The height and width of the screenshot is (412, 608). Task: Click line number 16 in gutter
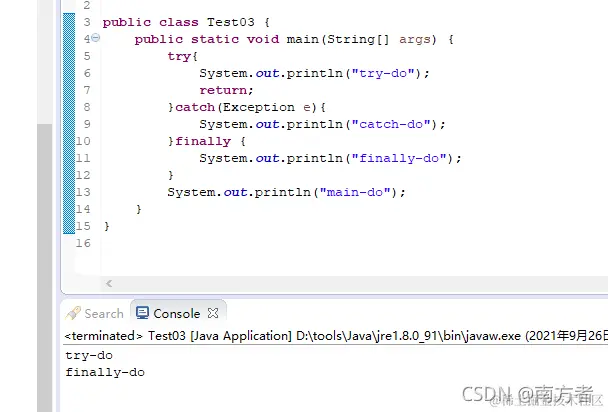point(83,243)
